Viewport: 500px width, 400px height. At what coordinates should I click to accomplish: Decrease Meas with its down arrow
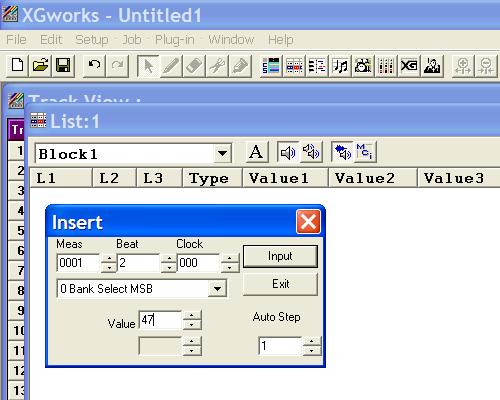click(109, 267)
